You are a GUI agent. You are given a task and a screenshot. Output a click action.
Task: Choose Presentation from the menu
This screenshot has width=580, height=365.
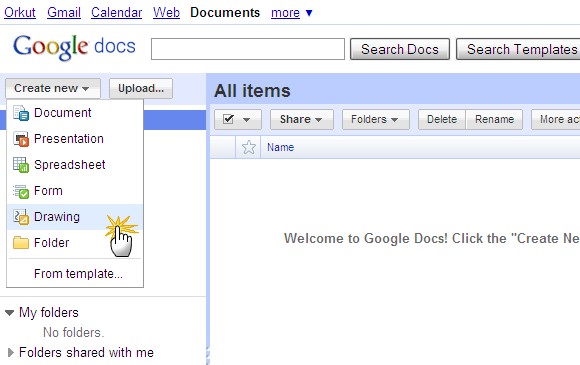coord(75,139)
